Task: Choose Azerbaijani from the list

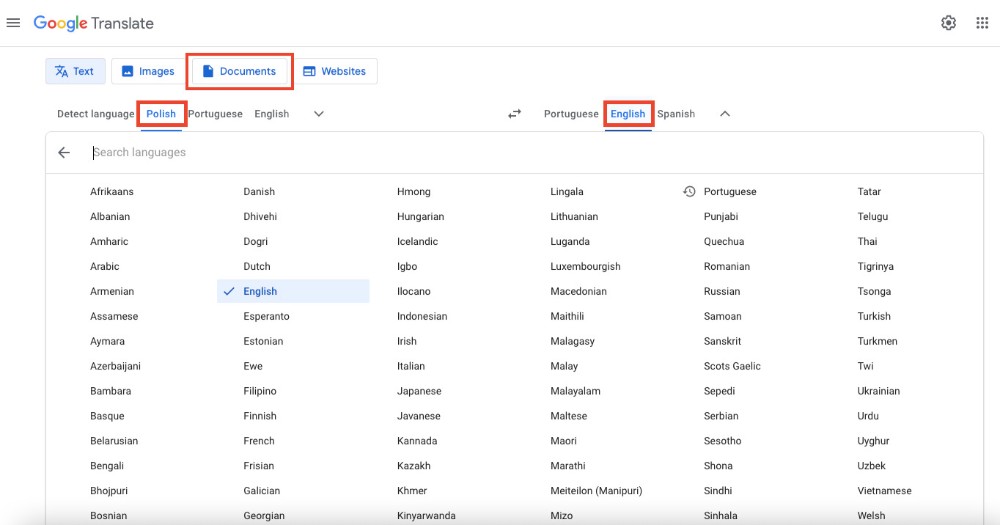Action: point(115,366)
